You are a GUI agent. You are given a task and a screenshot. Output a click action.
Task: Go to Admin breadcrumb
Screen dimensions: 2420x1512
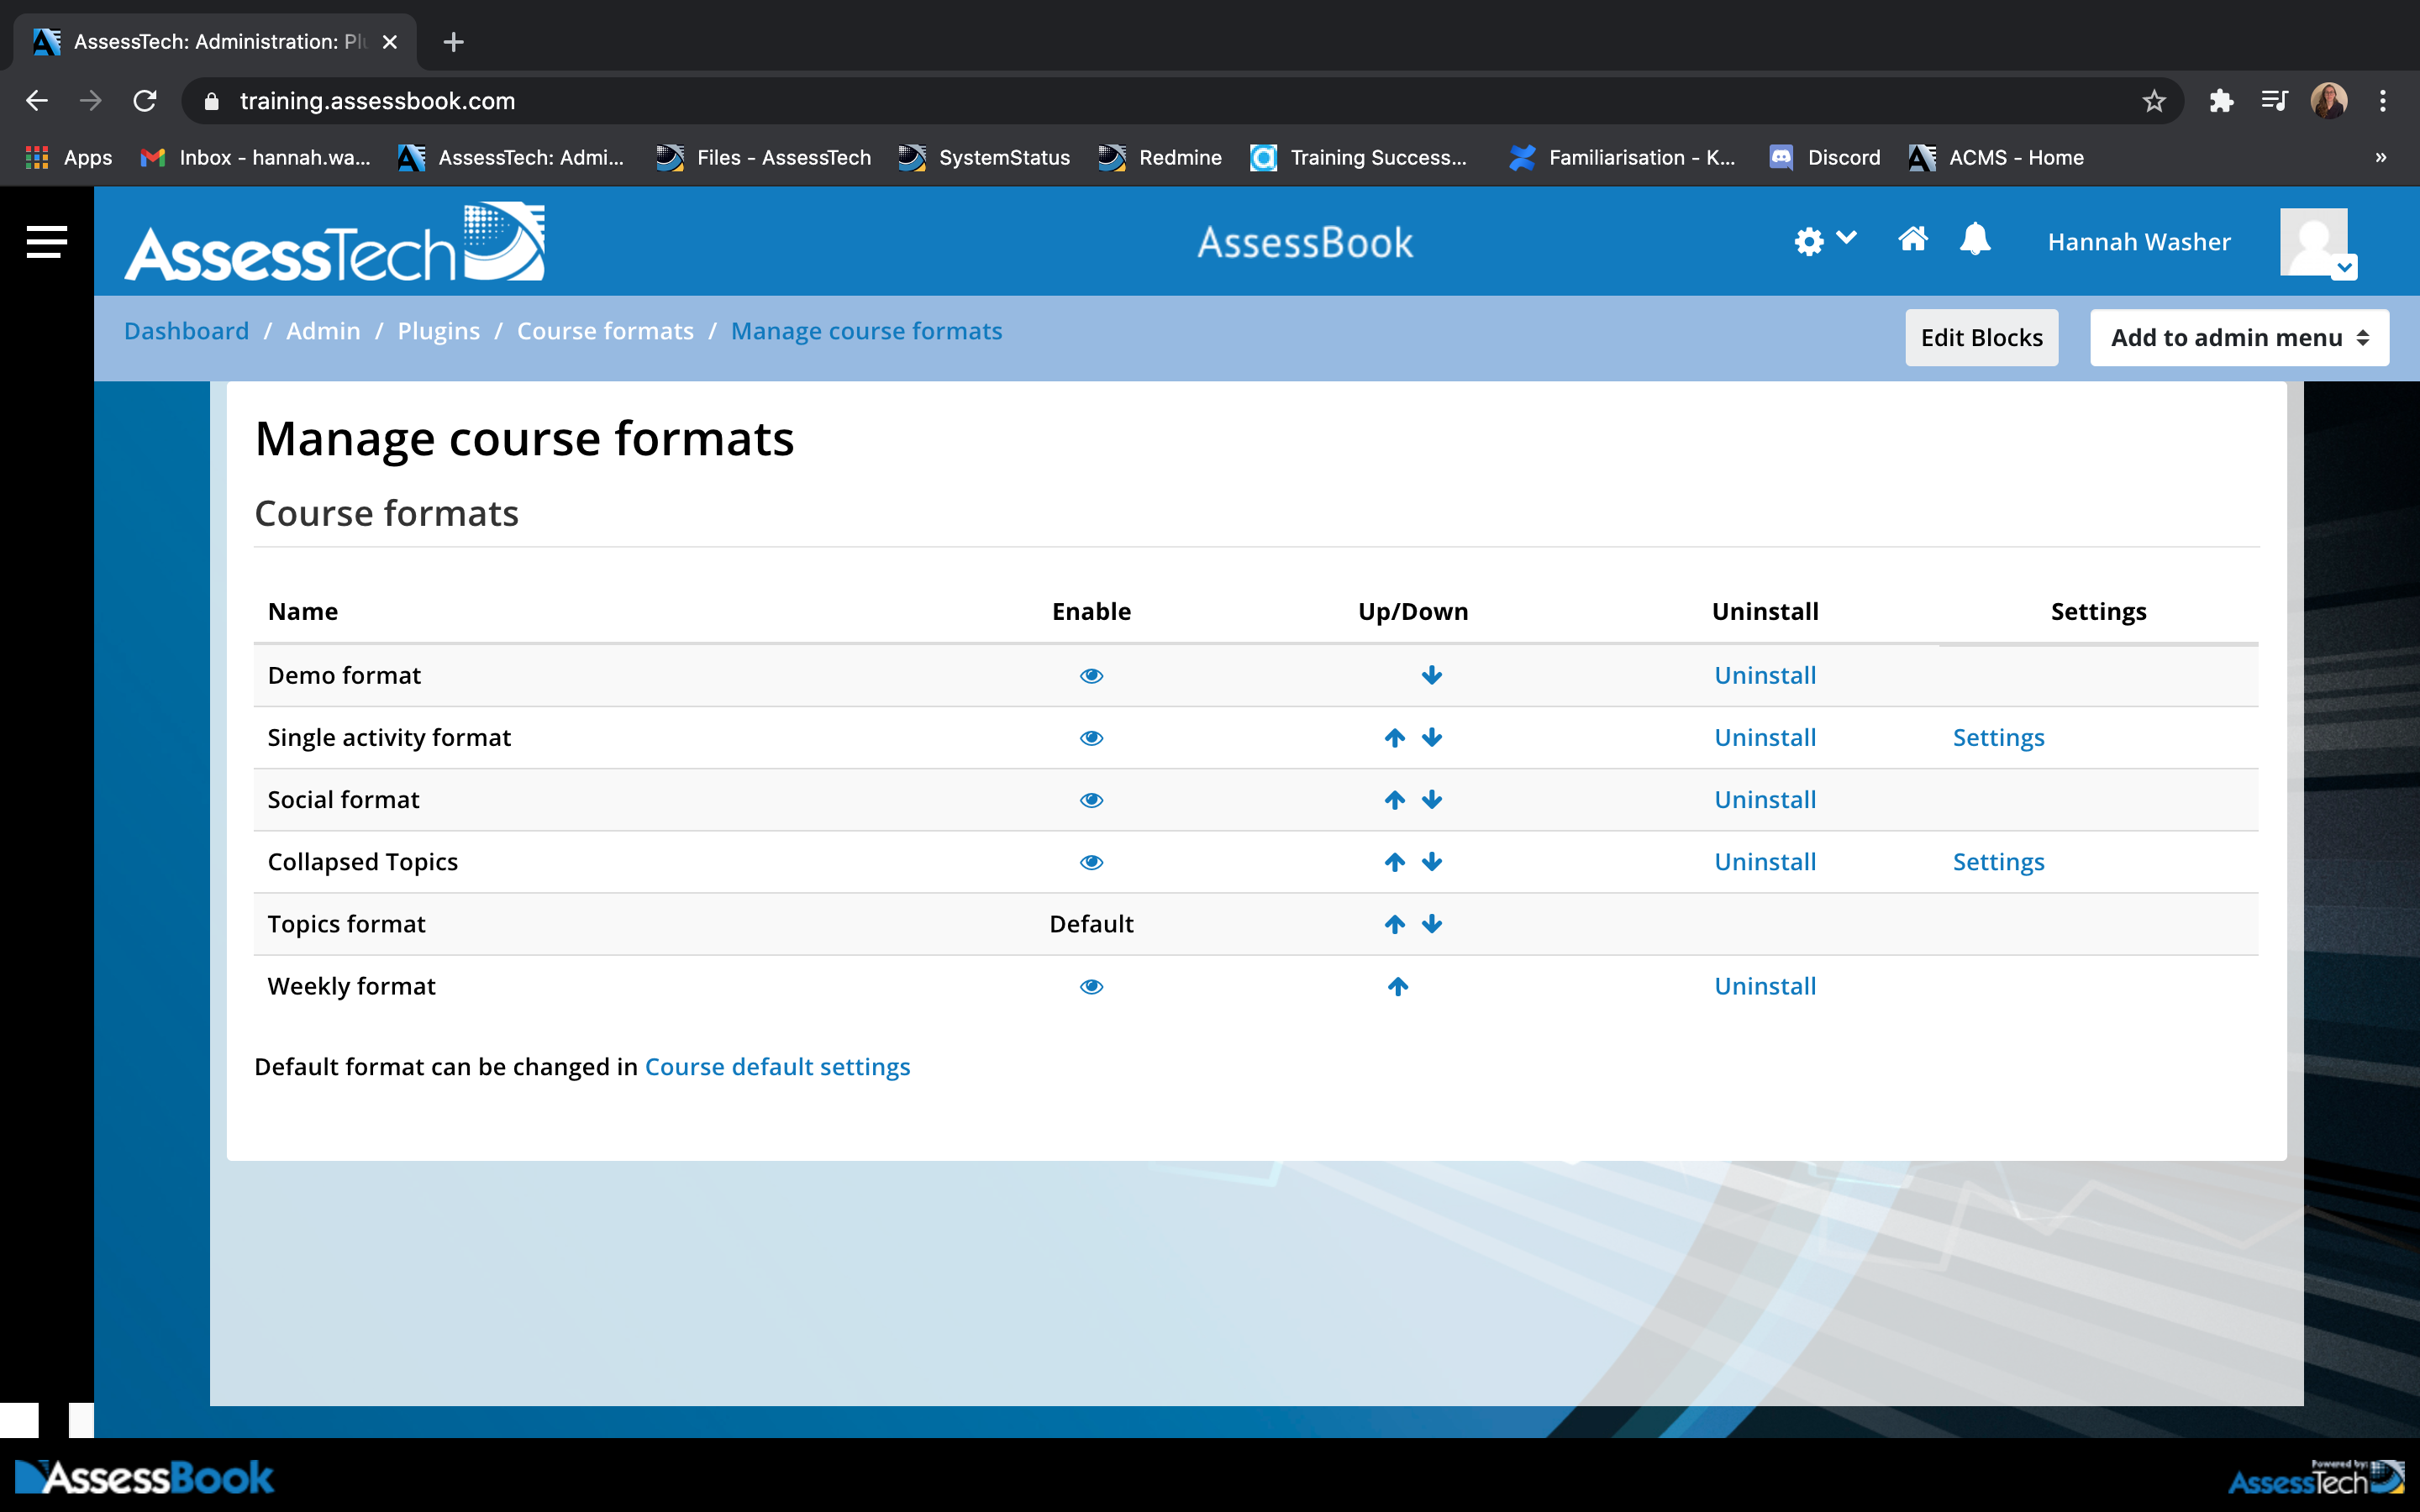pyautogui.click(x=323, y=331)
